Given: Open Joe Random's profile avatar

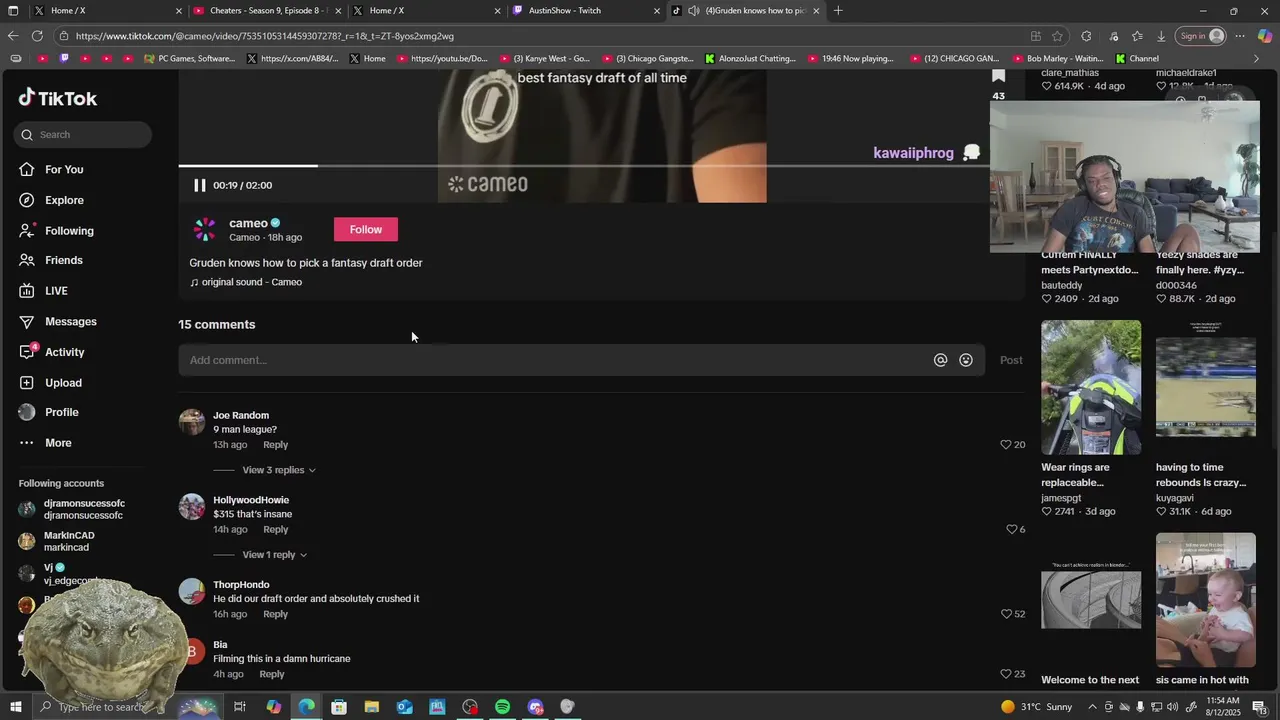Looking at the screenshot, I should point(192,422).
